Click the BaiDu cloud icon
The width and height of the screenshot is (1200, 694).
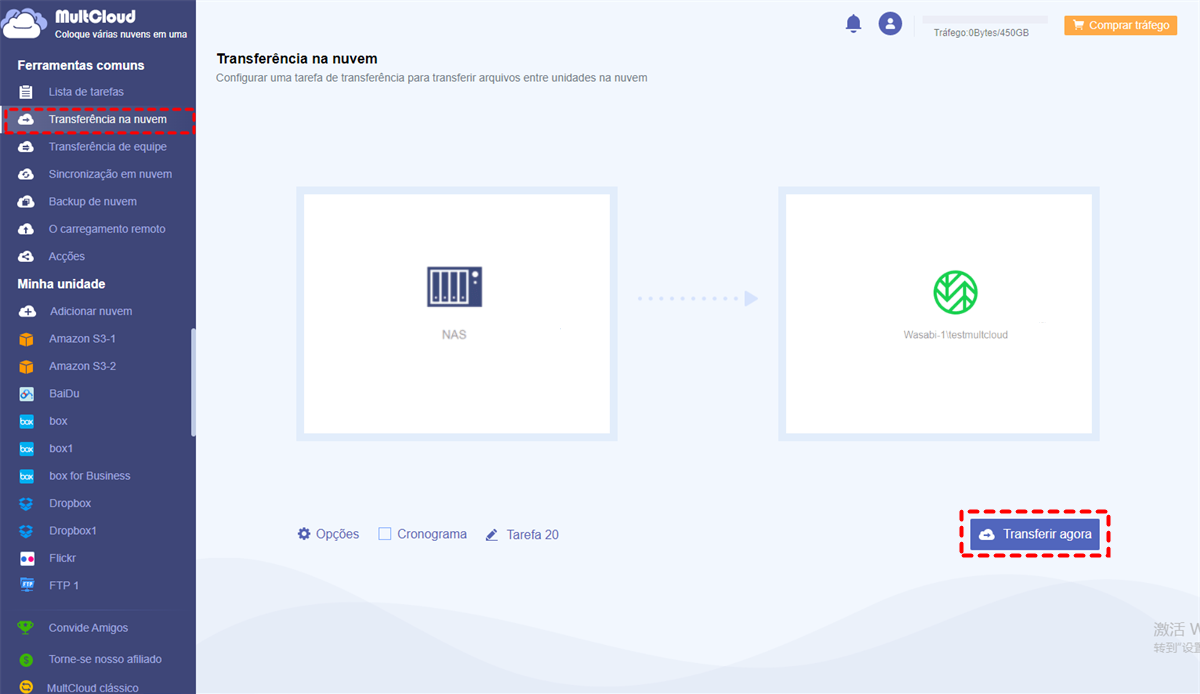(x=27, y=394)
